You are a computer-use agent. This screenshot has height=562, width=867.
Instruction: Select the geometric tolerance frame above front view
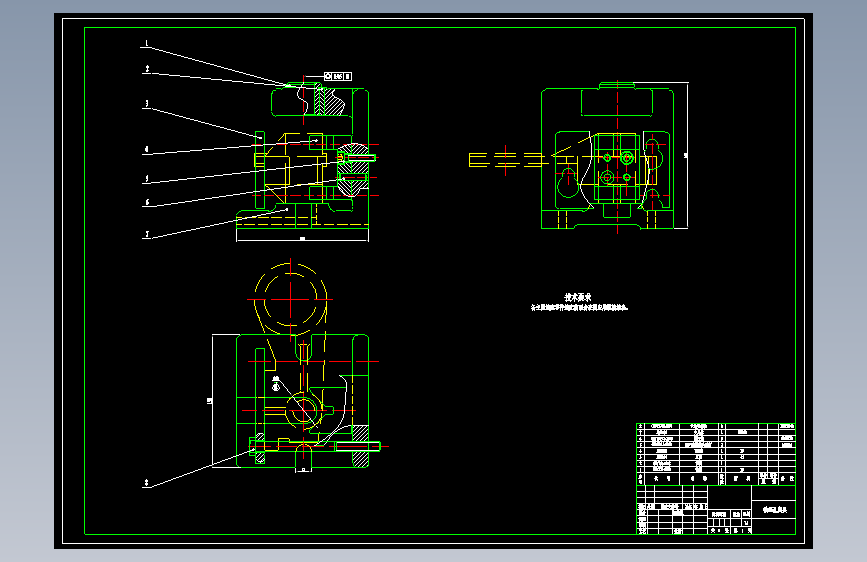[338, 76]
